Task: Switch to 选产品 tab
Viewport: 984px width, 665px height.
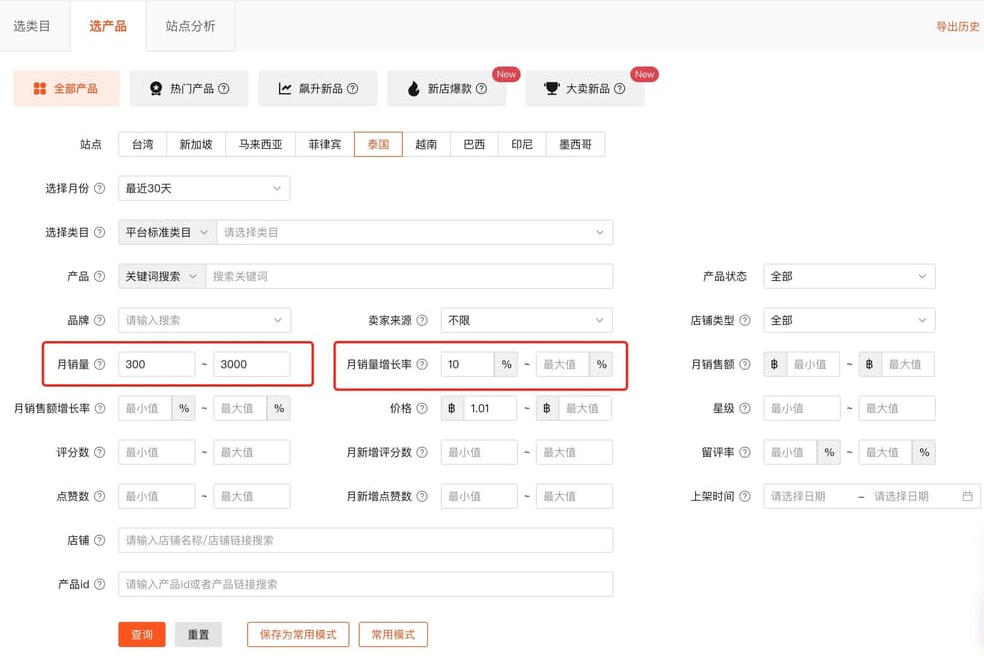Action: (x=108, y=26)
